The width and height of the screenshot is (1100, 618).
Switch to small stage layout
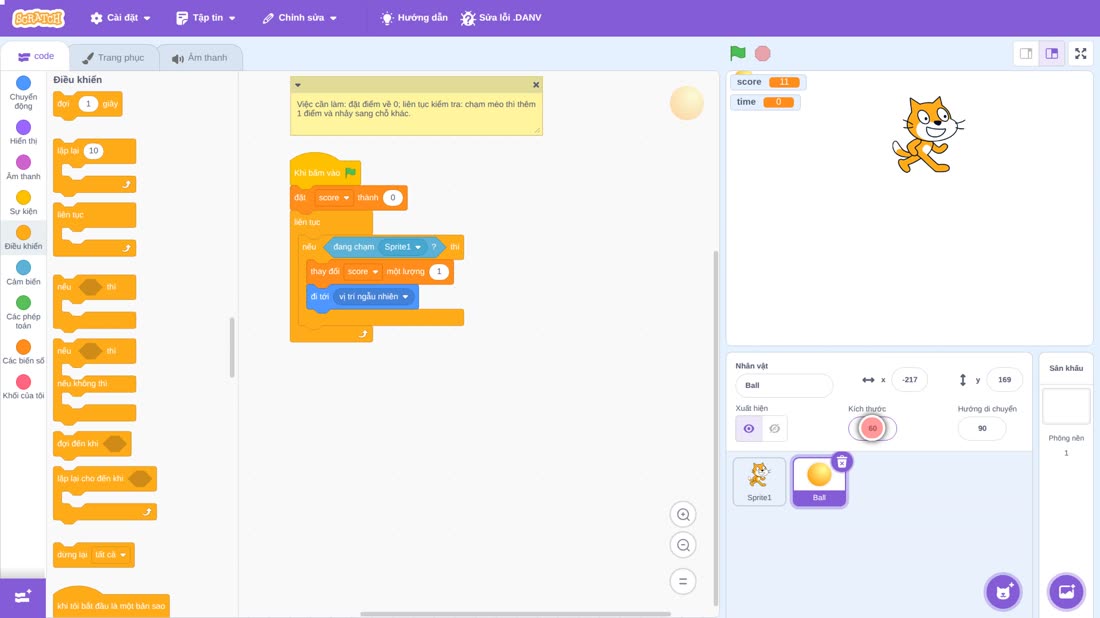1026,53
